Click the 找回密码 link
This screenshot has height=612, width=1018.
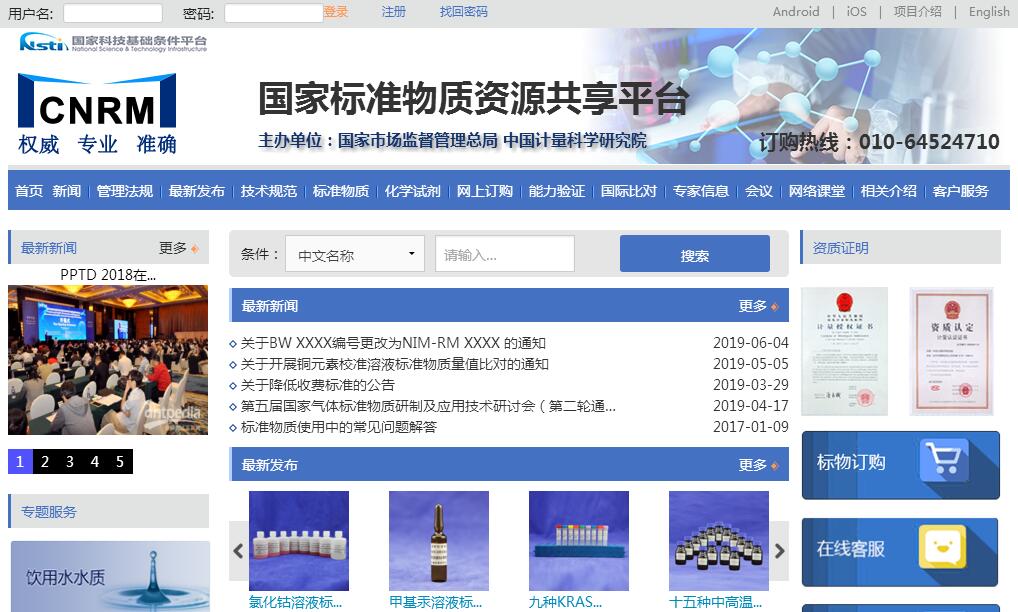point(463,12)
